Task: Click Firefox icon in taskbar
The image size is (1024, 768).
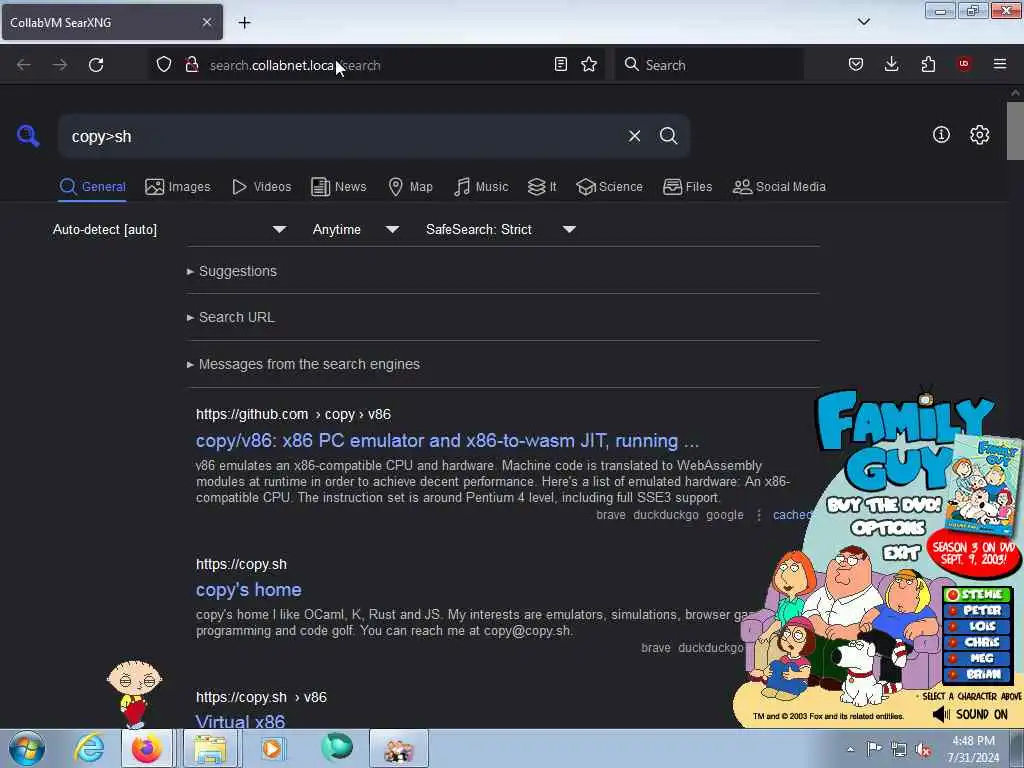Action: (147, 748)
